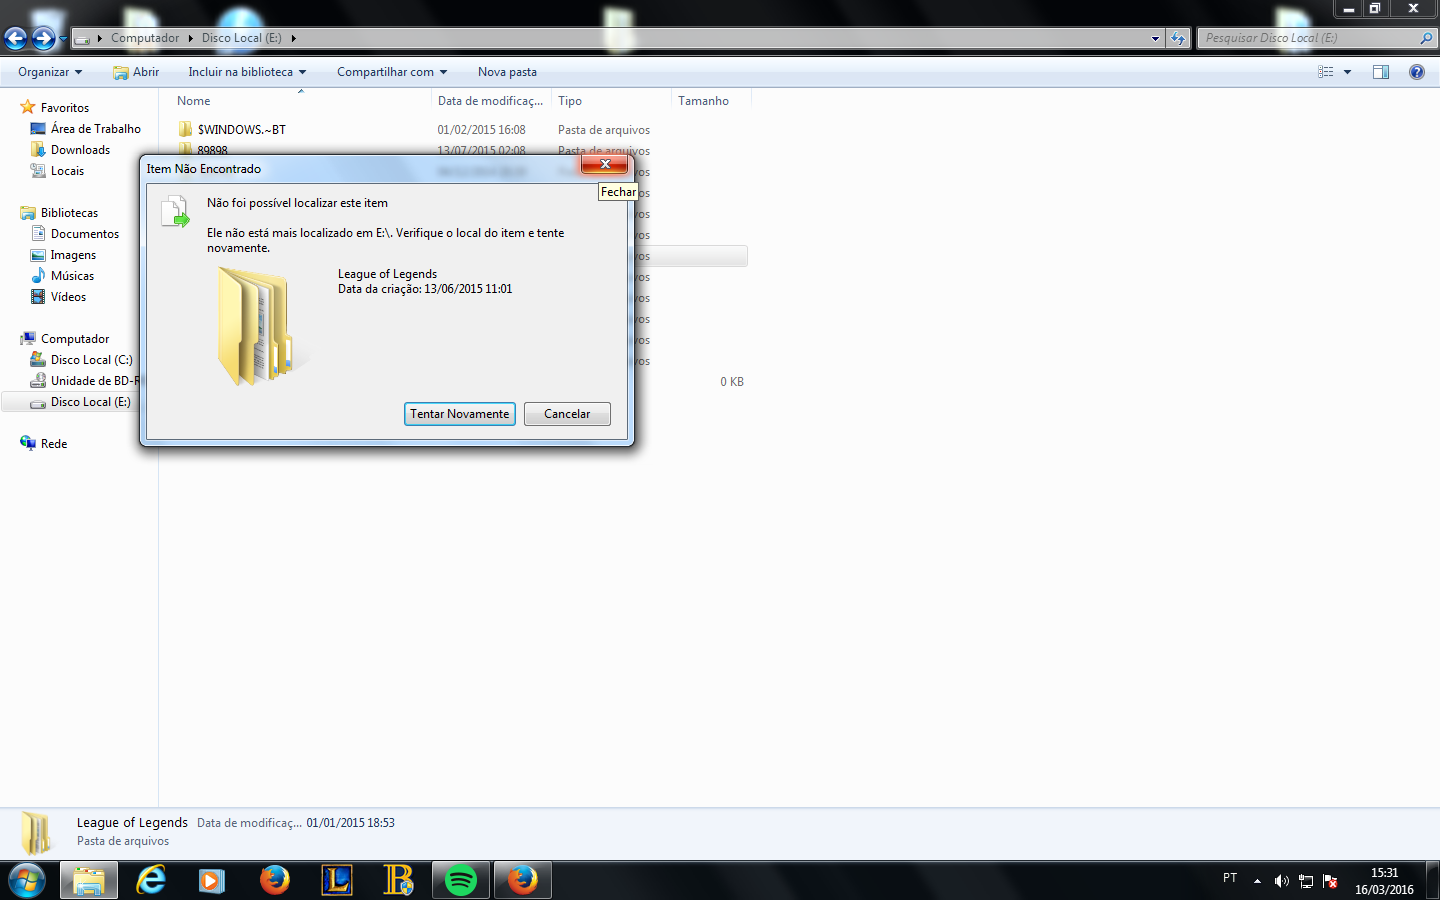The width and height of the screenshot is (1440, 900).
Task: Click Disco Local (E:) segment in address breadcrumb
Action: 241,38
